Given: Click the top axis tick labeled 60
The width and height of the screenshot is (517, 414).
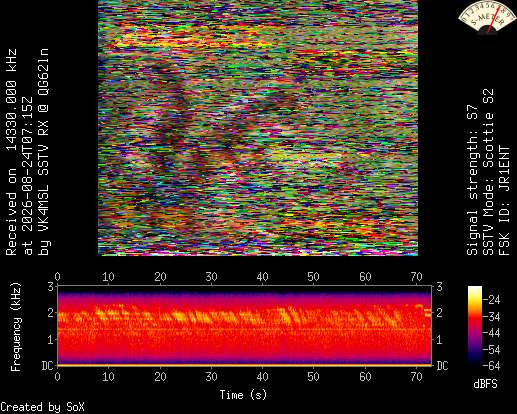Looking at the screenshot, I should (365, 277).
